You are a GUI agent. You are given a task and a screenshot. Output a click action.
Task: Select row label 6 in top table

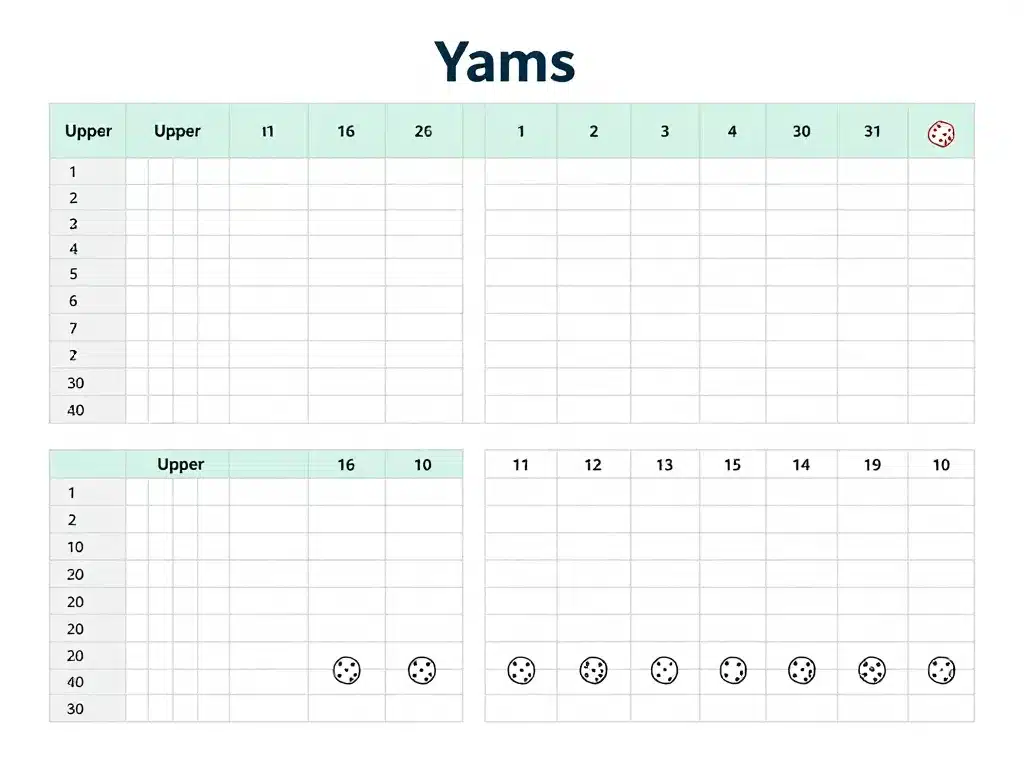coord(73,301)
